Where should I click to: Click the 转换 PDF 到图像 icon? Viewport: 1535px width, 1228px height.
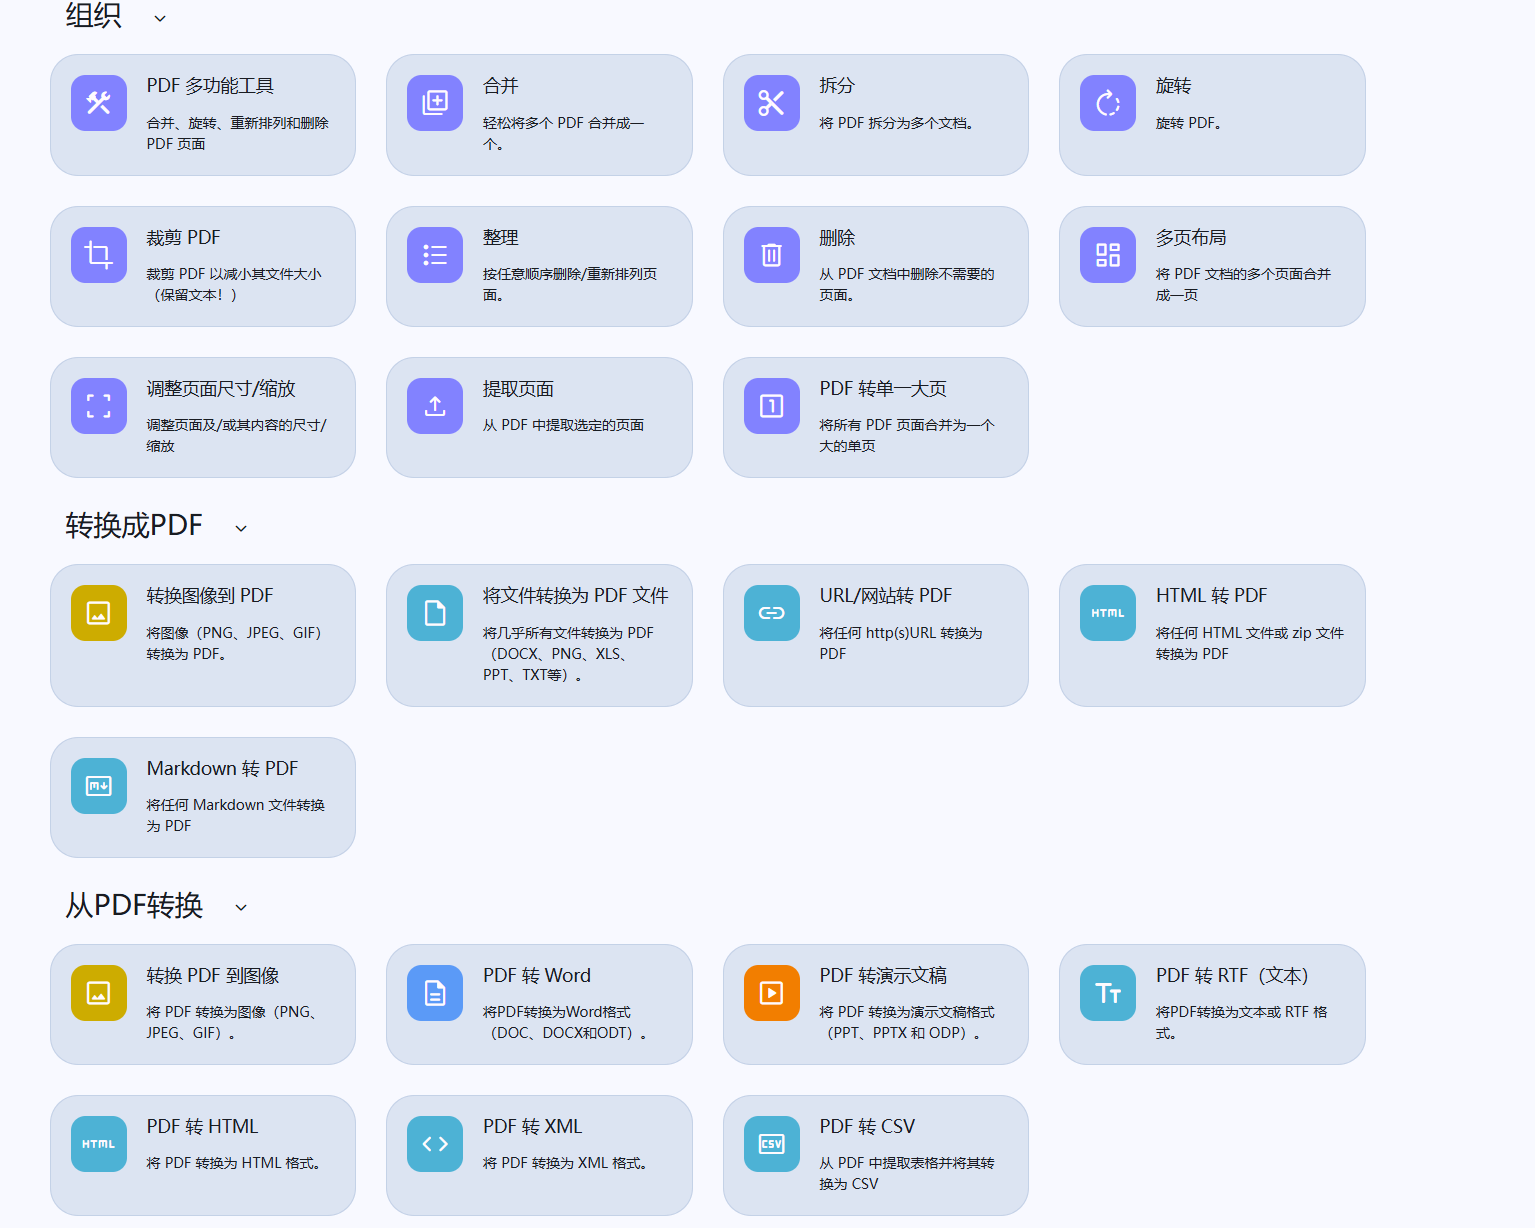click(99, 993)
